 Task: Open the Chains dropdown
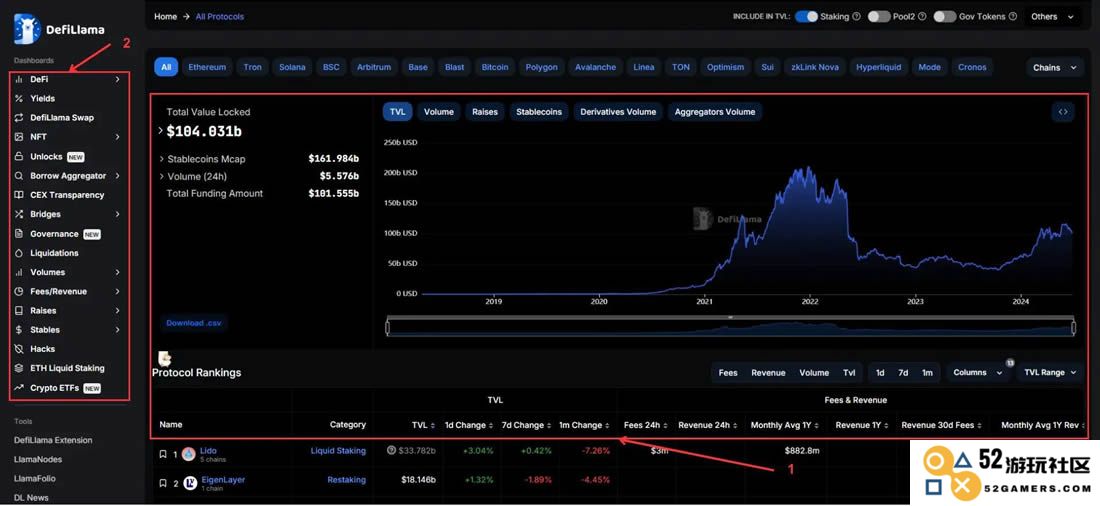pyautogui.click(x=1054, y=68)
